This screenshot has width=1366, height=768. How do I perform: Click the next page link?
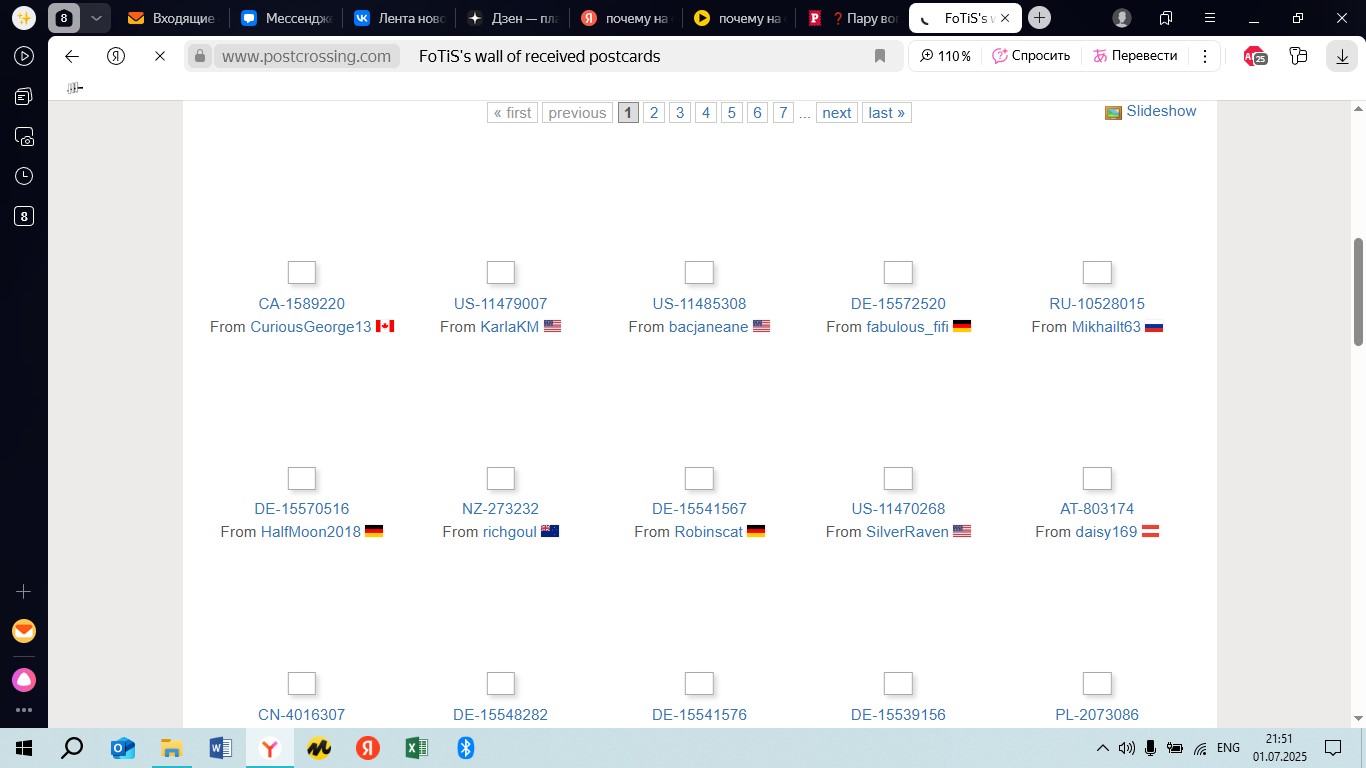(836, 113)
